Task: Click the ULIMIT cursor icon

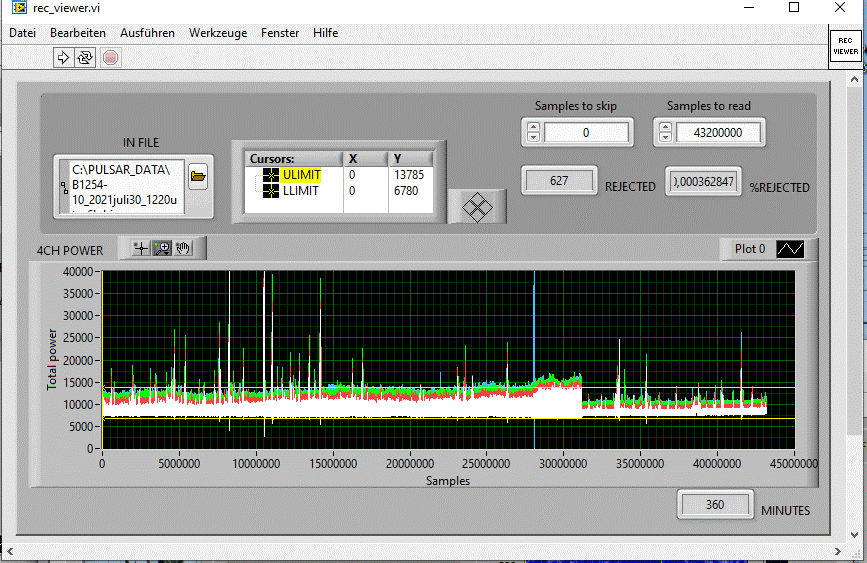Action: [x=271, y=175]
